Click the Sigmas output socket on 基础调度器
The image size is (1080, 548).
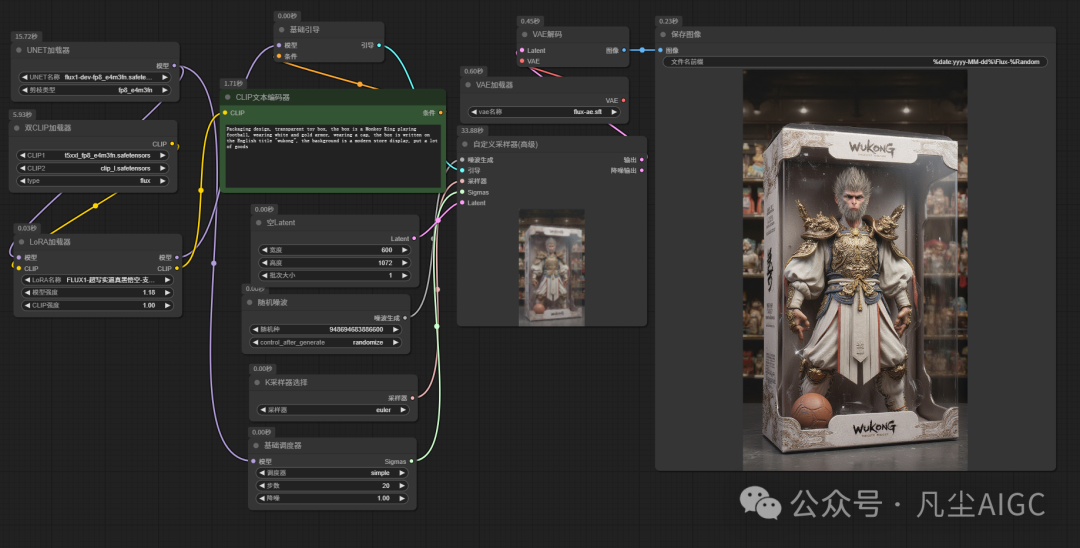(412, 461)
